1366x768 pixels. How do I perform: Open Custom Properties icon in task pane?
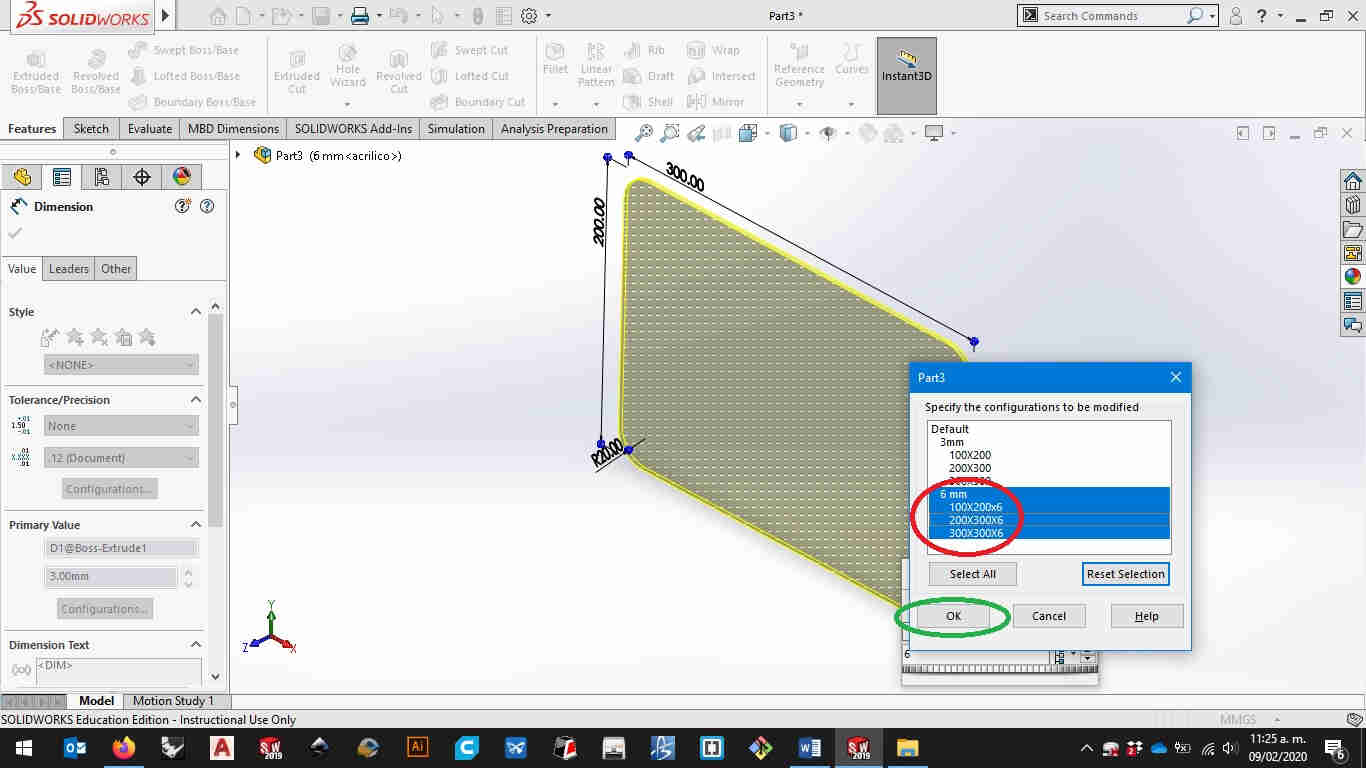[x=1353, y=301]
